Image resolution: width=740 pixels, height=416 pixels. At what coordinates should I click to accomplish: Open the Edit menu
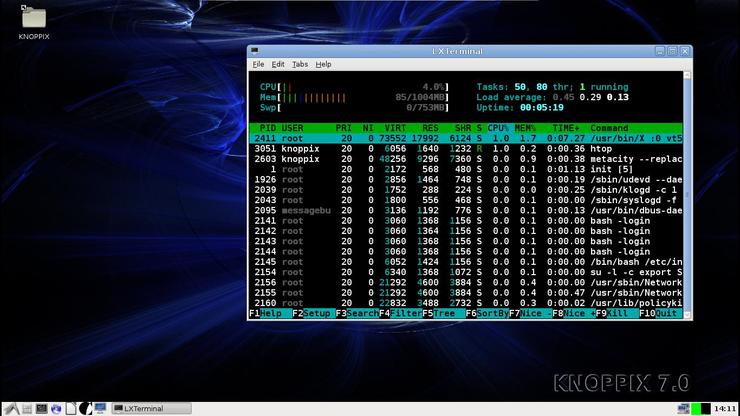(278, 64)
